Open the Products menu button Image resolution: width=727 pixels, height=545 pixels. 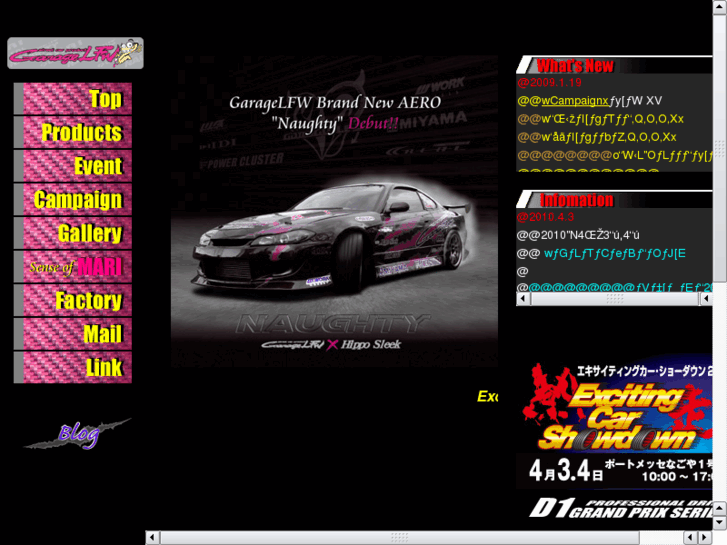[x=73, y=132]
